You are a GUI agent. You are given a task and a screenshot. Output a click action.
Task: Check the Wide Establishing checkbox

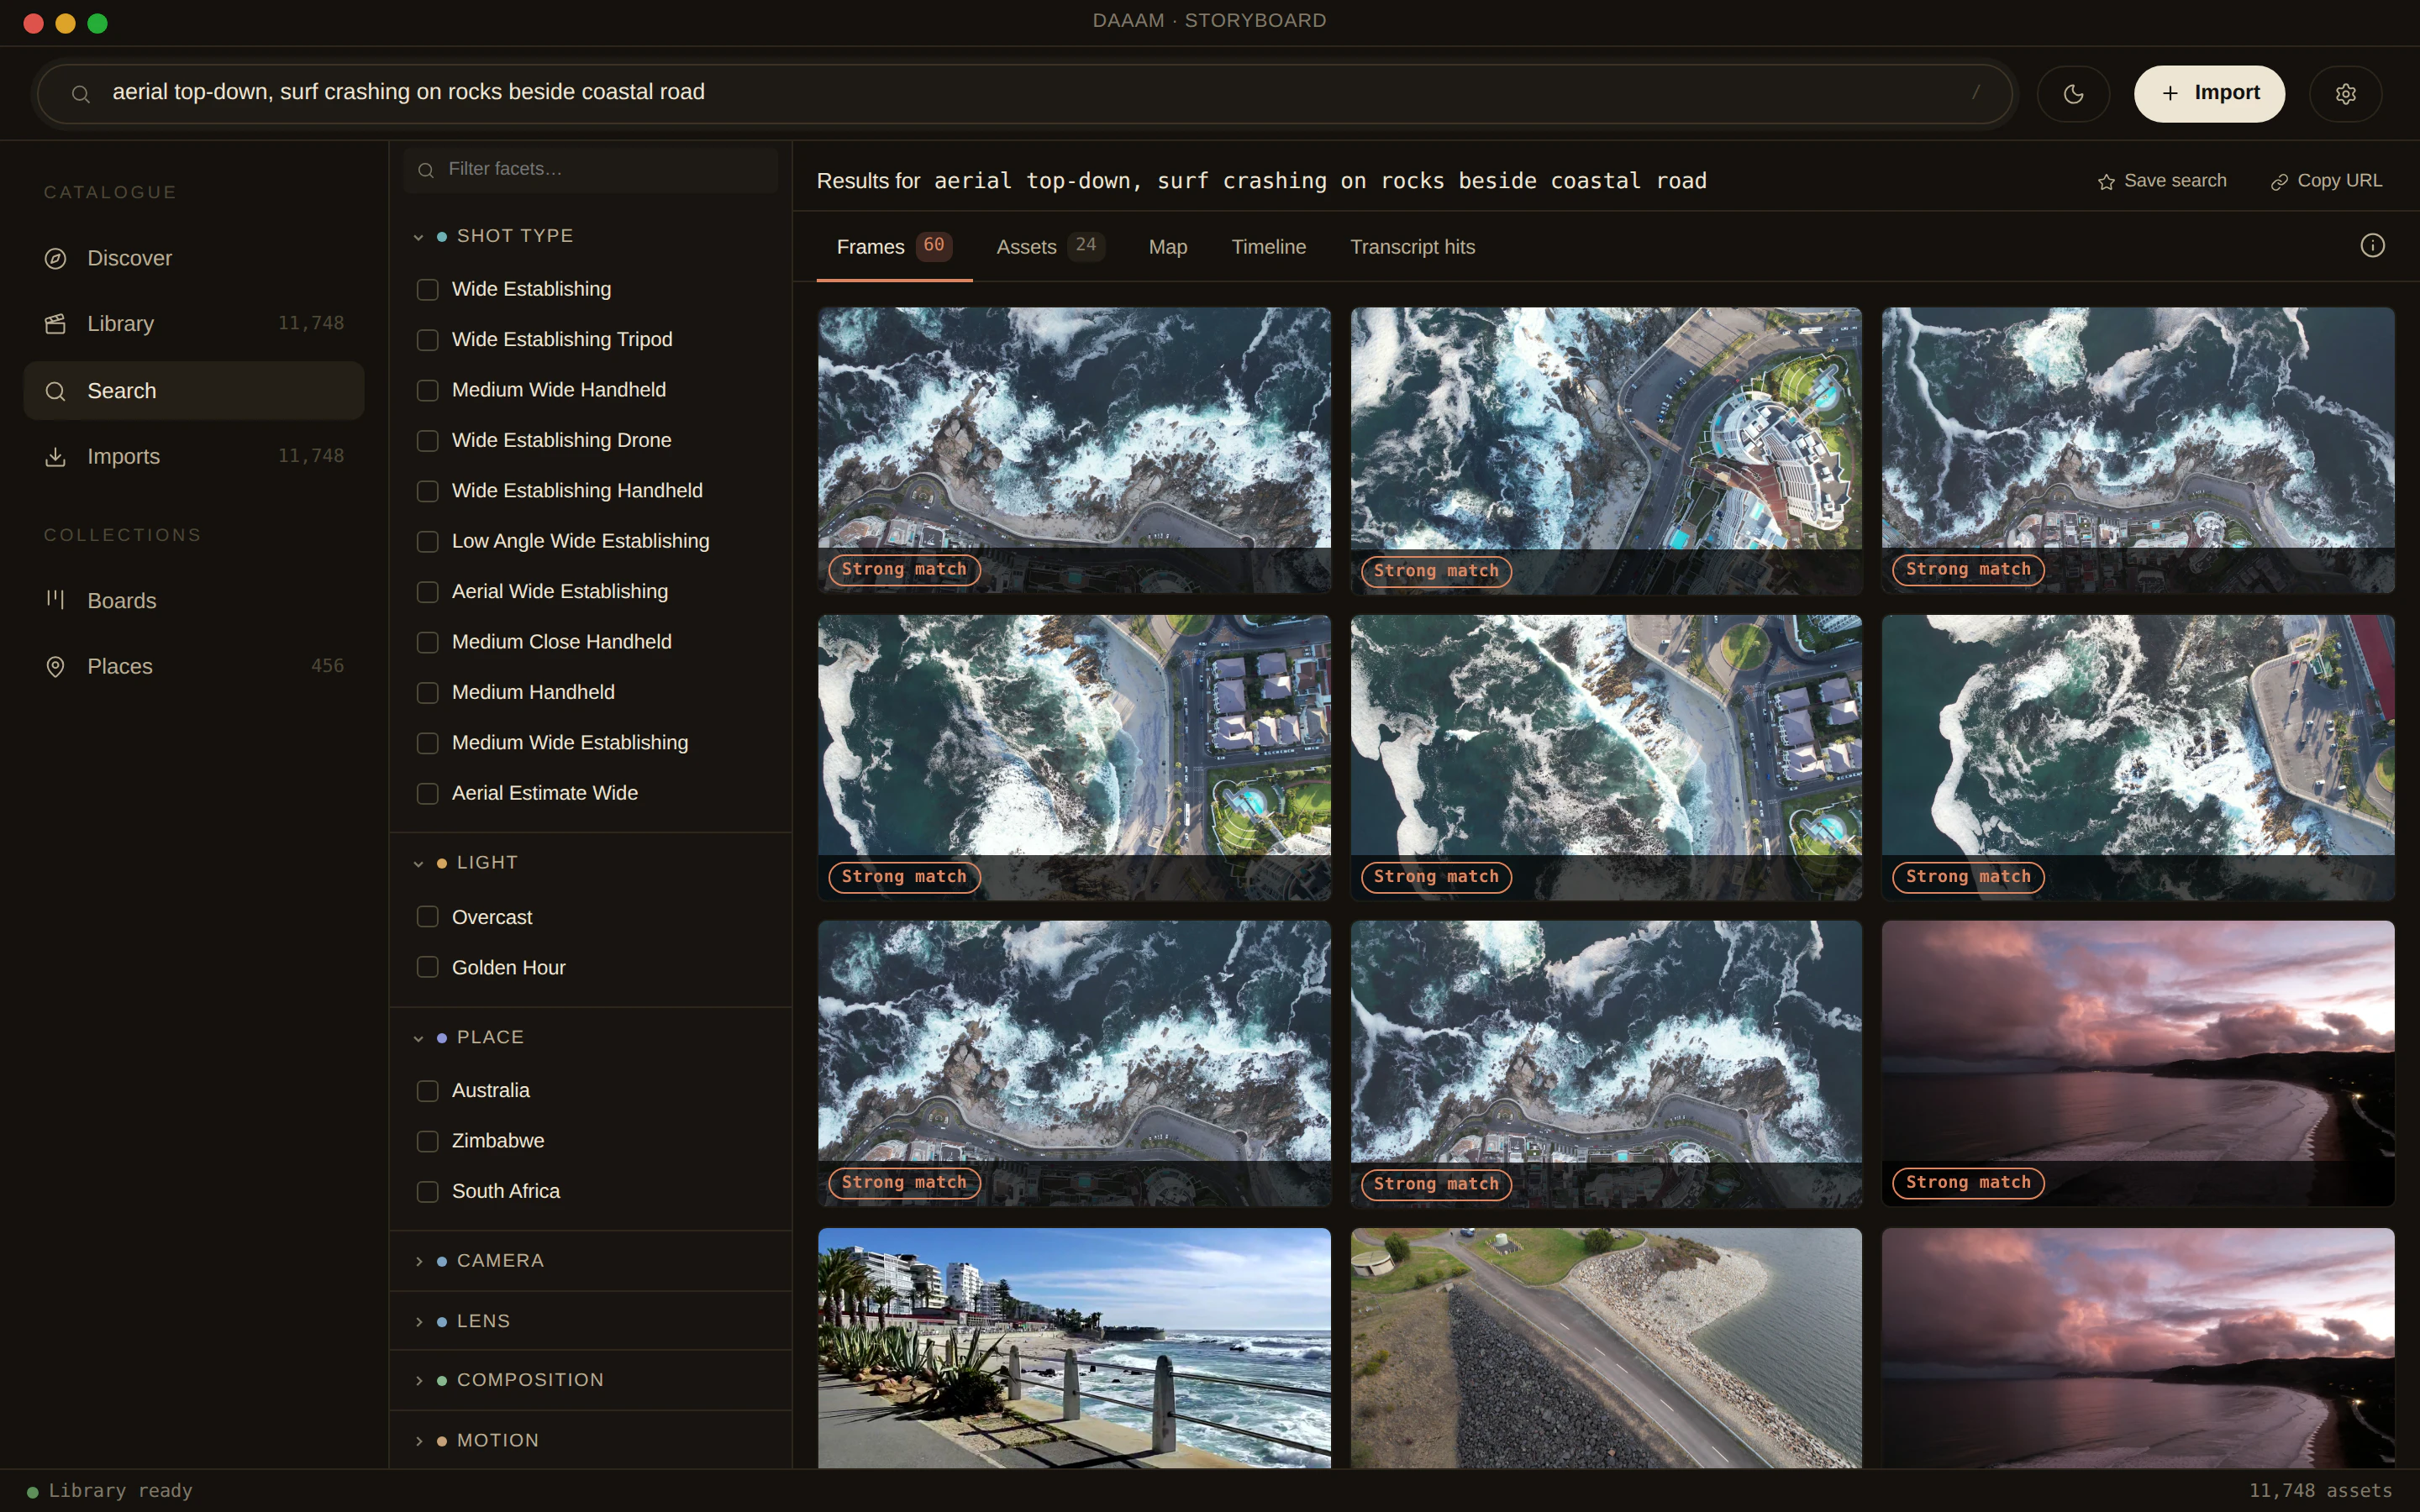tap(427, 290)
